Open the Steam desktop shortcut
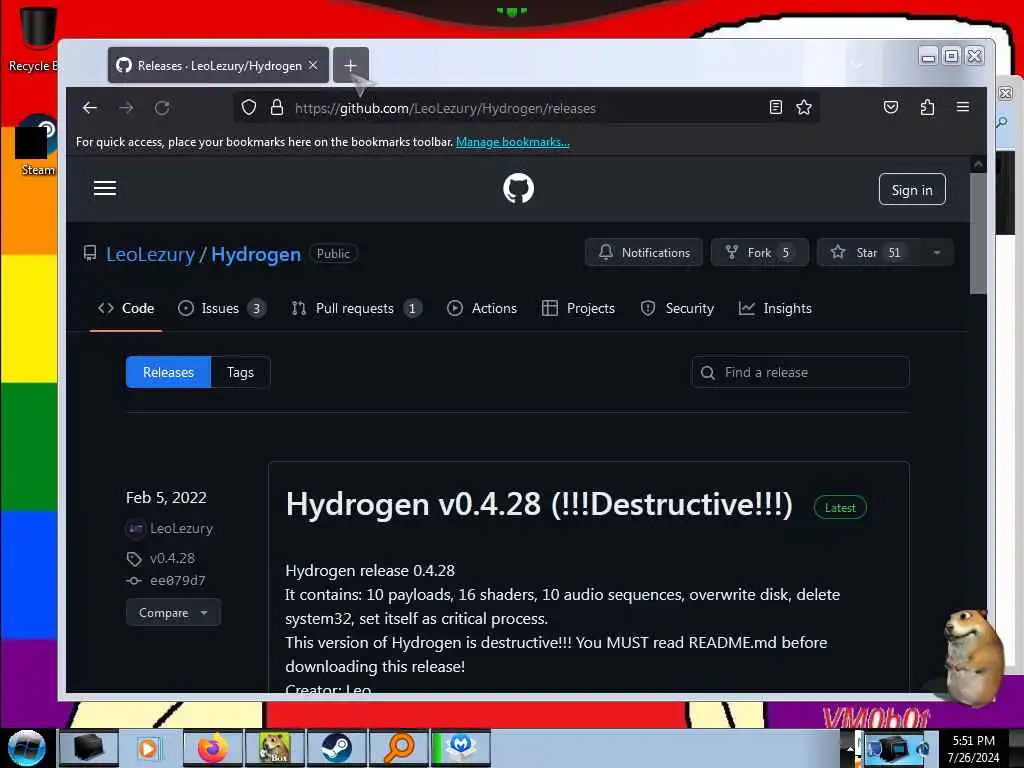The height and width of the screenshot is (768, 1024). click(34, 146)
